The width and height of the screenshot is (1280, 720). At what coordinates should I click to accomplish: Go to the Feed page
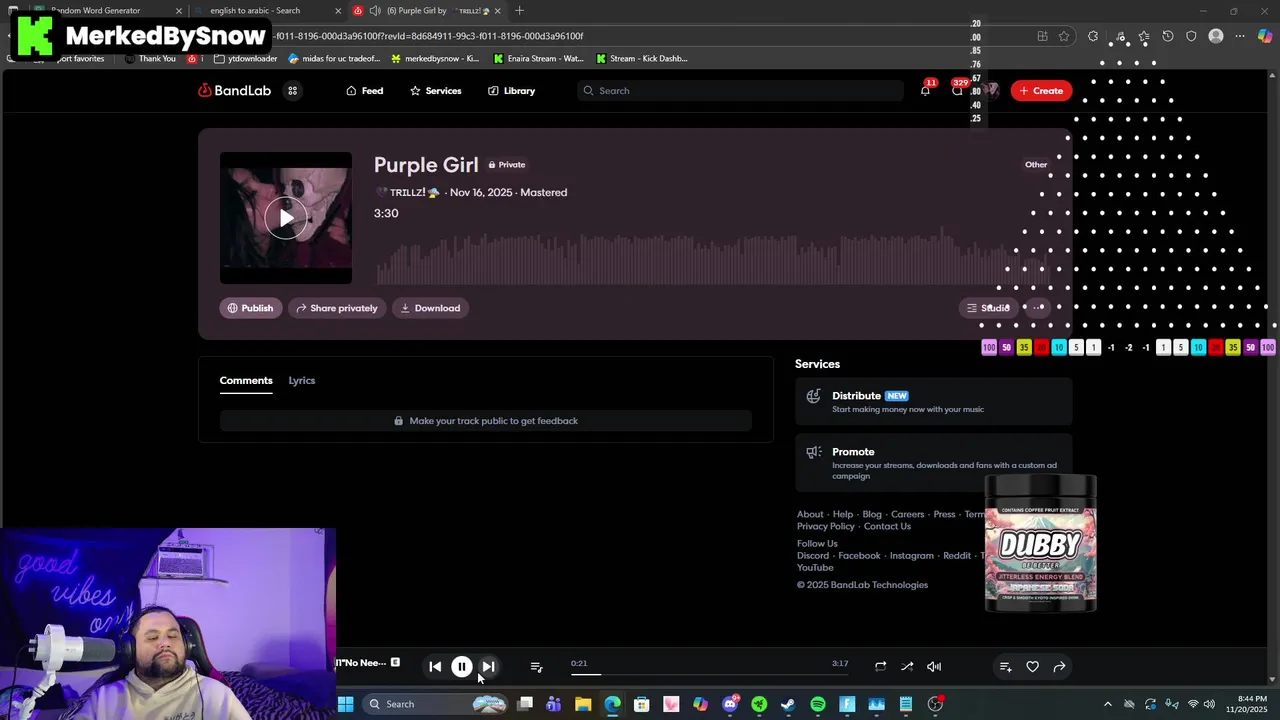click(x=365, y=91)
